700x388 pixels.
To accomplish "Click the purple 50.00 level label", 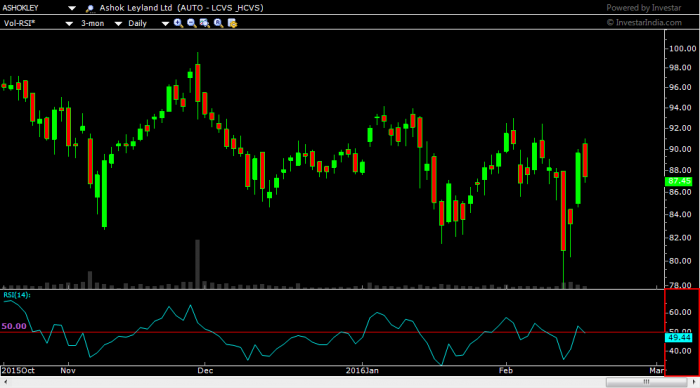I will (x=14, y=326).
